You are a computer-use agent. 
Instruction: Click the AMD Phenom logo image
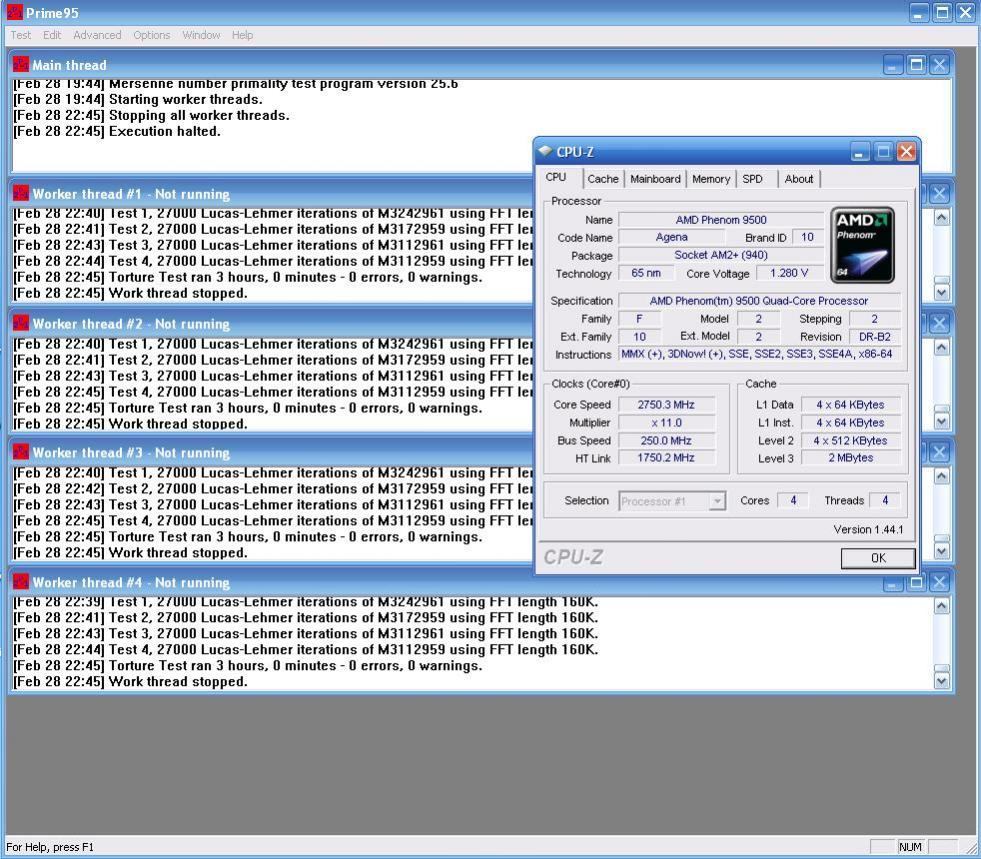862,245
